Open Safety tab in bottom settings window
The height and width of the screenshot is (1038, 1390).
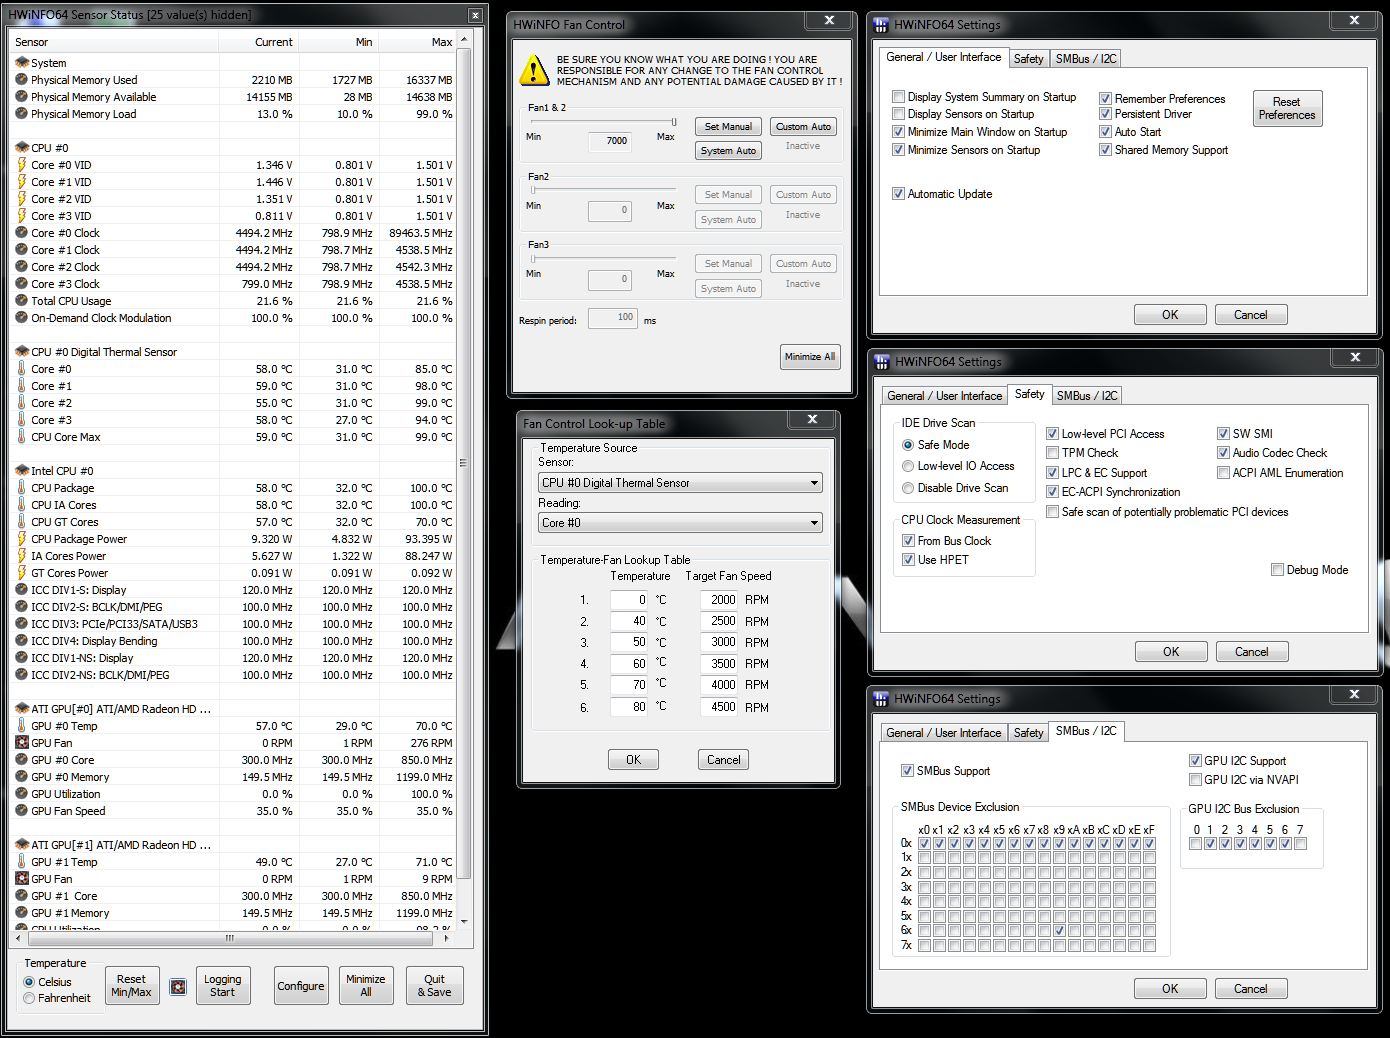[1028, 733]
